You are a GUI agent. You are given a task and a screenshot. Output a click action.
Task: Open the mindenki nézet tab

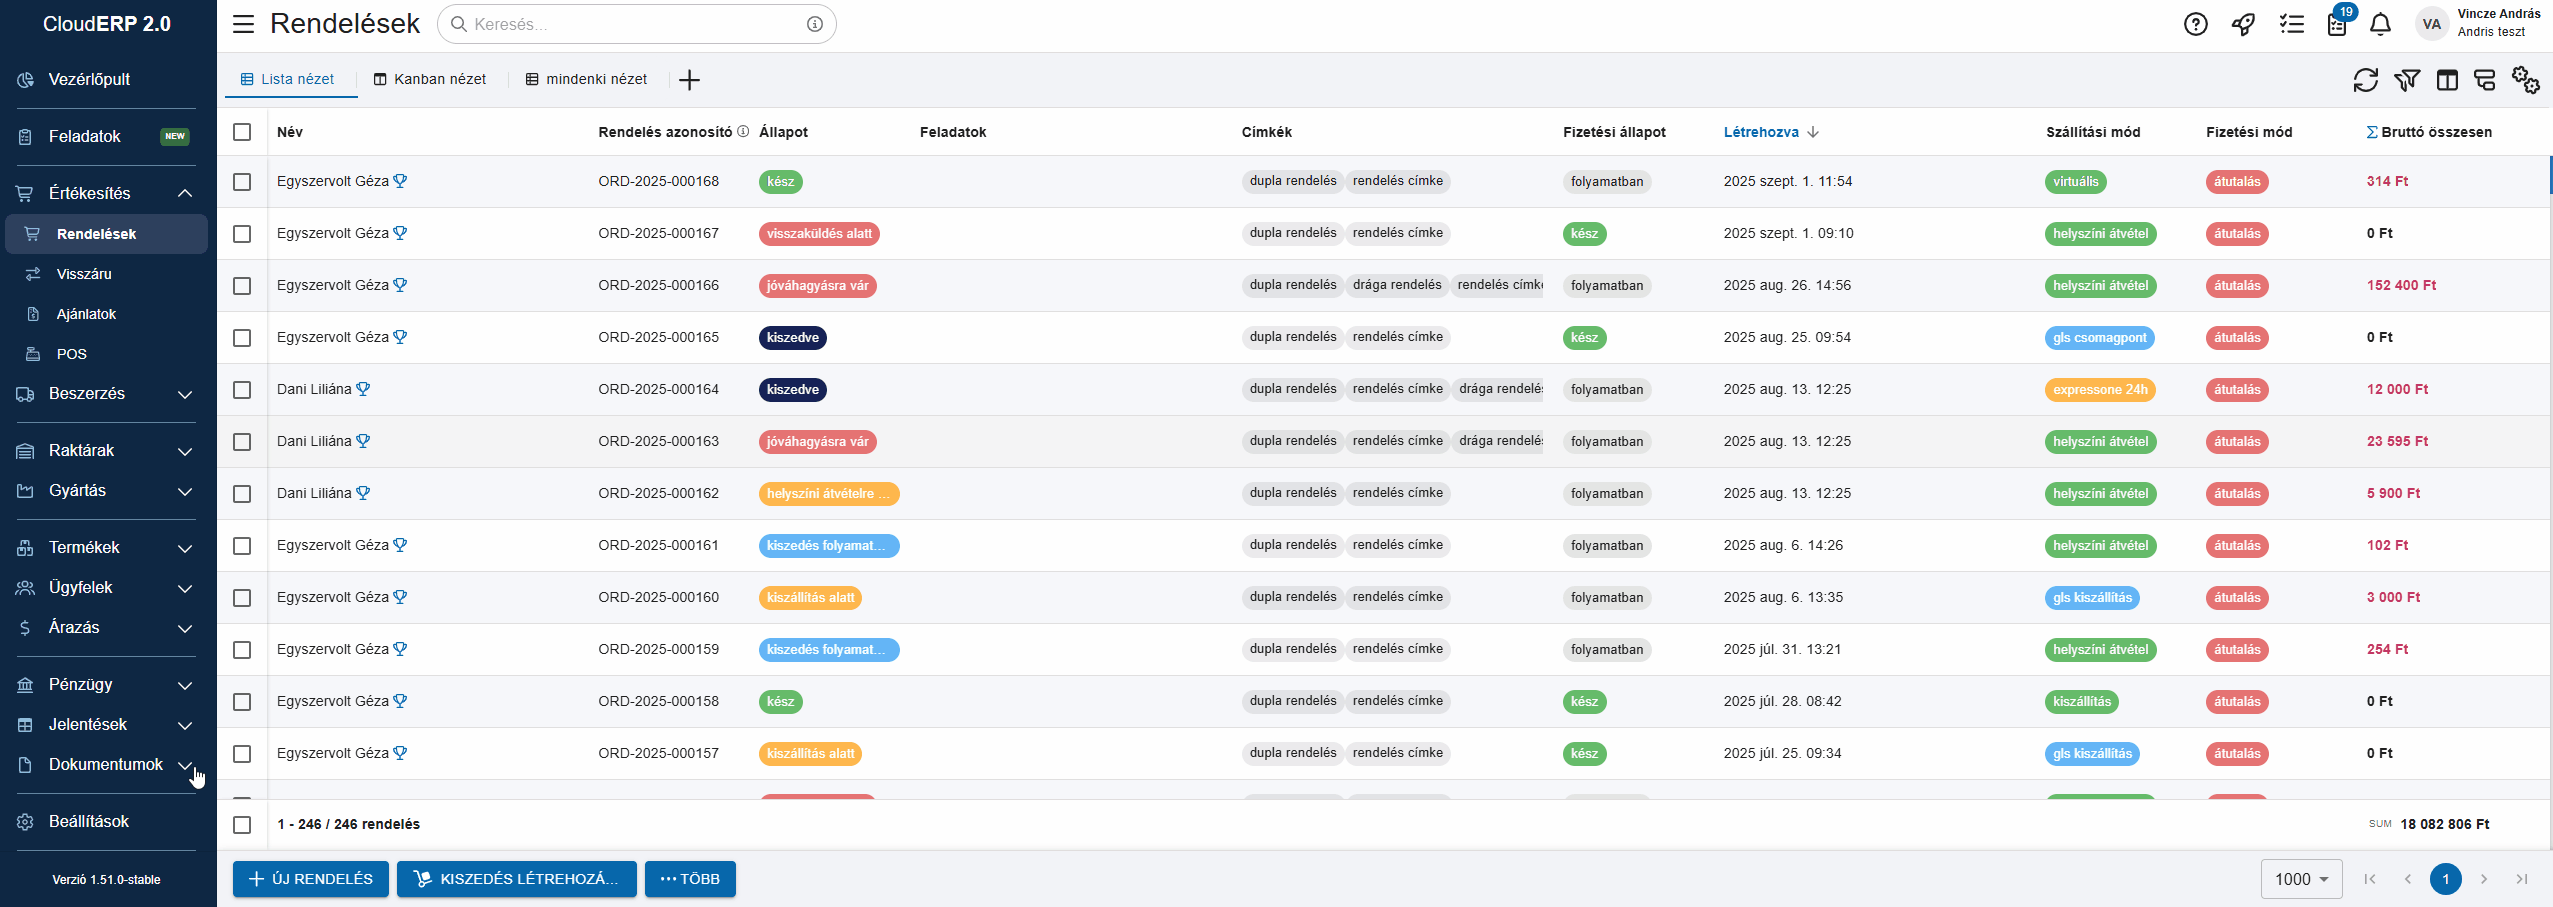point(586,79)
